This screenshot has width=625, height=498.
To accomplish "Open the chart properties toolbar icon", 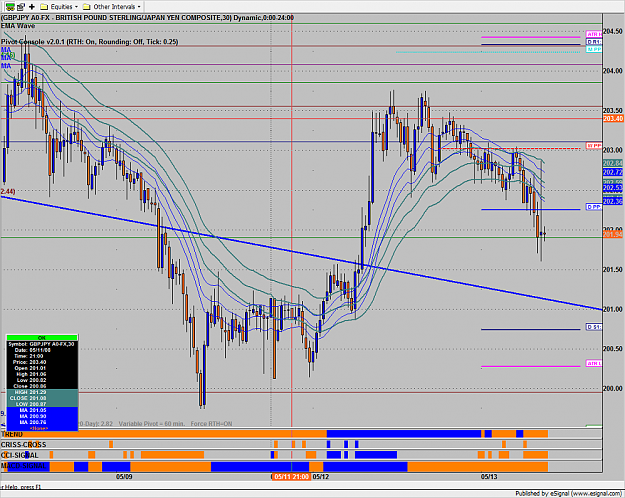I will (21, 7).
